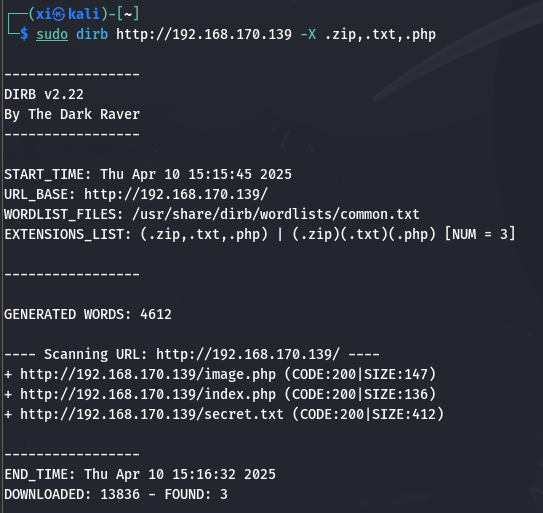Click the GENERATED WORDS count 4612
This screenshot has width=543, height=513.
pyautogui.click(x=156, y=314)
